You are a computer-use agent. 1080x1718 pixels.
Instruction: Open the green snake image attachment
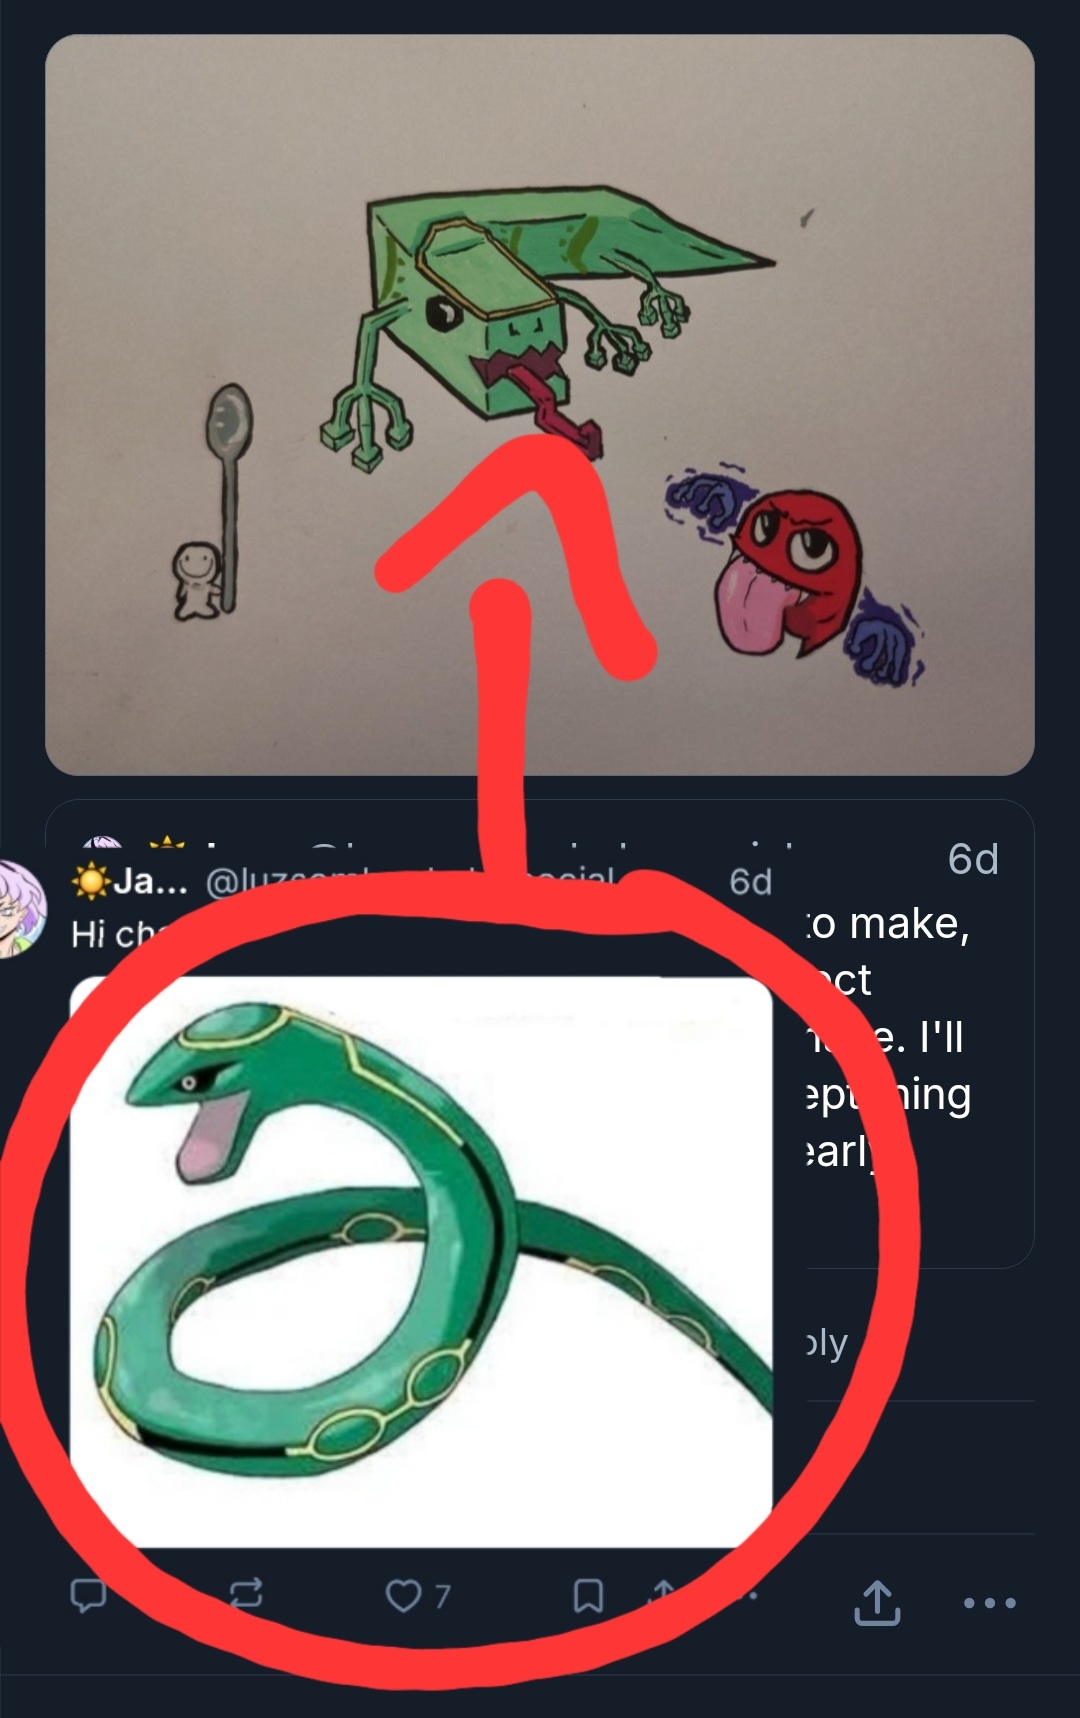[420, 1260]
